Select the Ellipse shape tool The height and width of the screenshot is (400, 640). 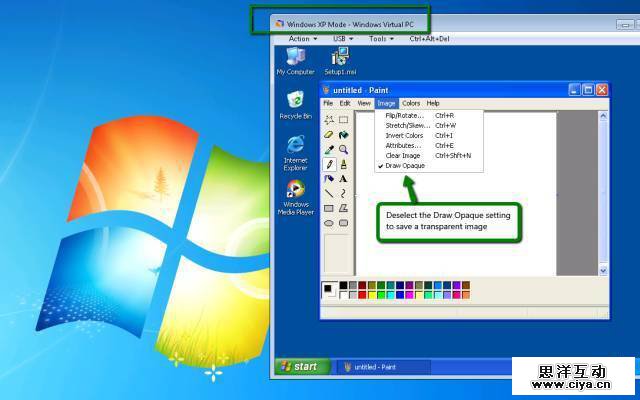coord(329,222)
